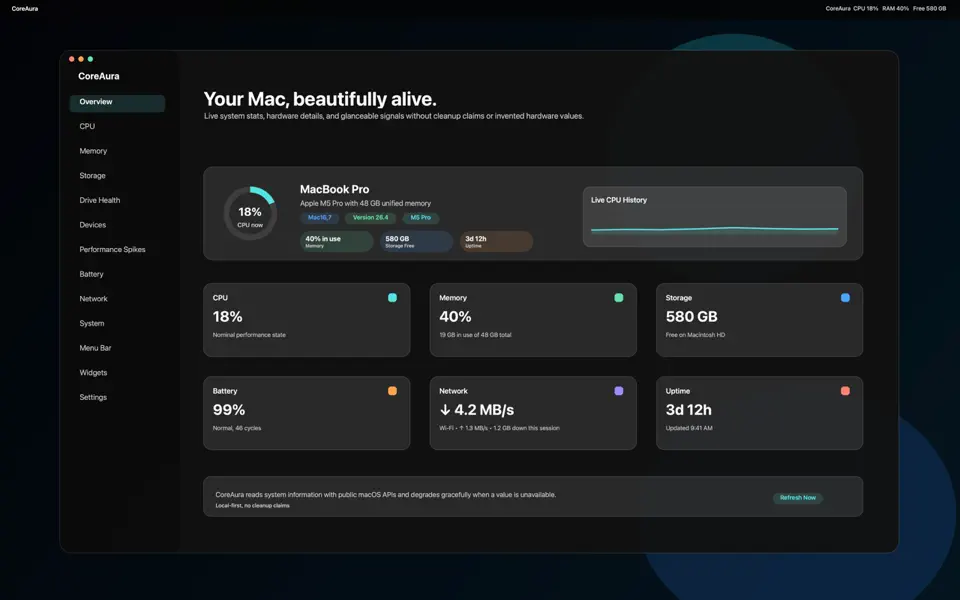The image size is (960, 600).
Task: Click Free 580 GB in menu bar status
Action: click(929, 9)
